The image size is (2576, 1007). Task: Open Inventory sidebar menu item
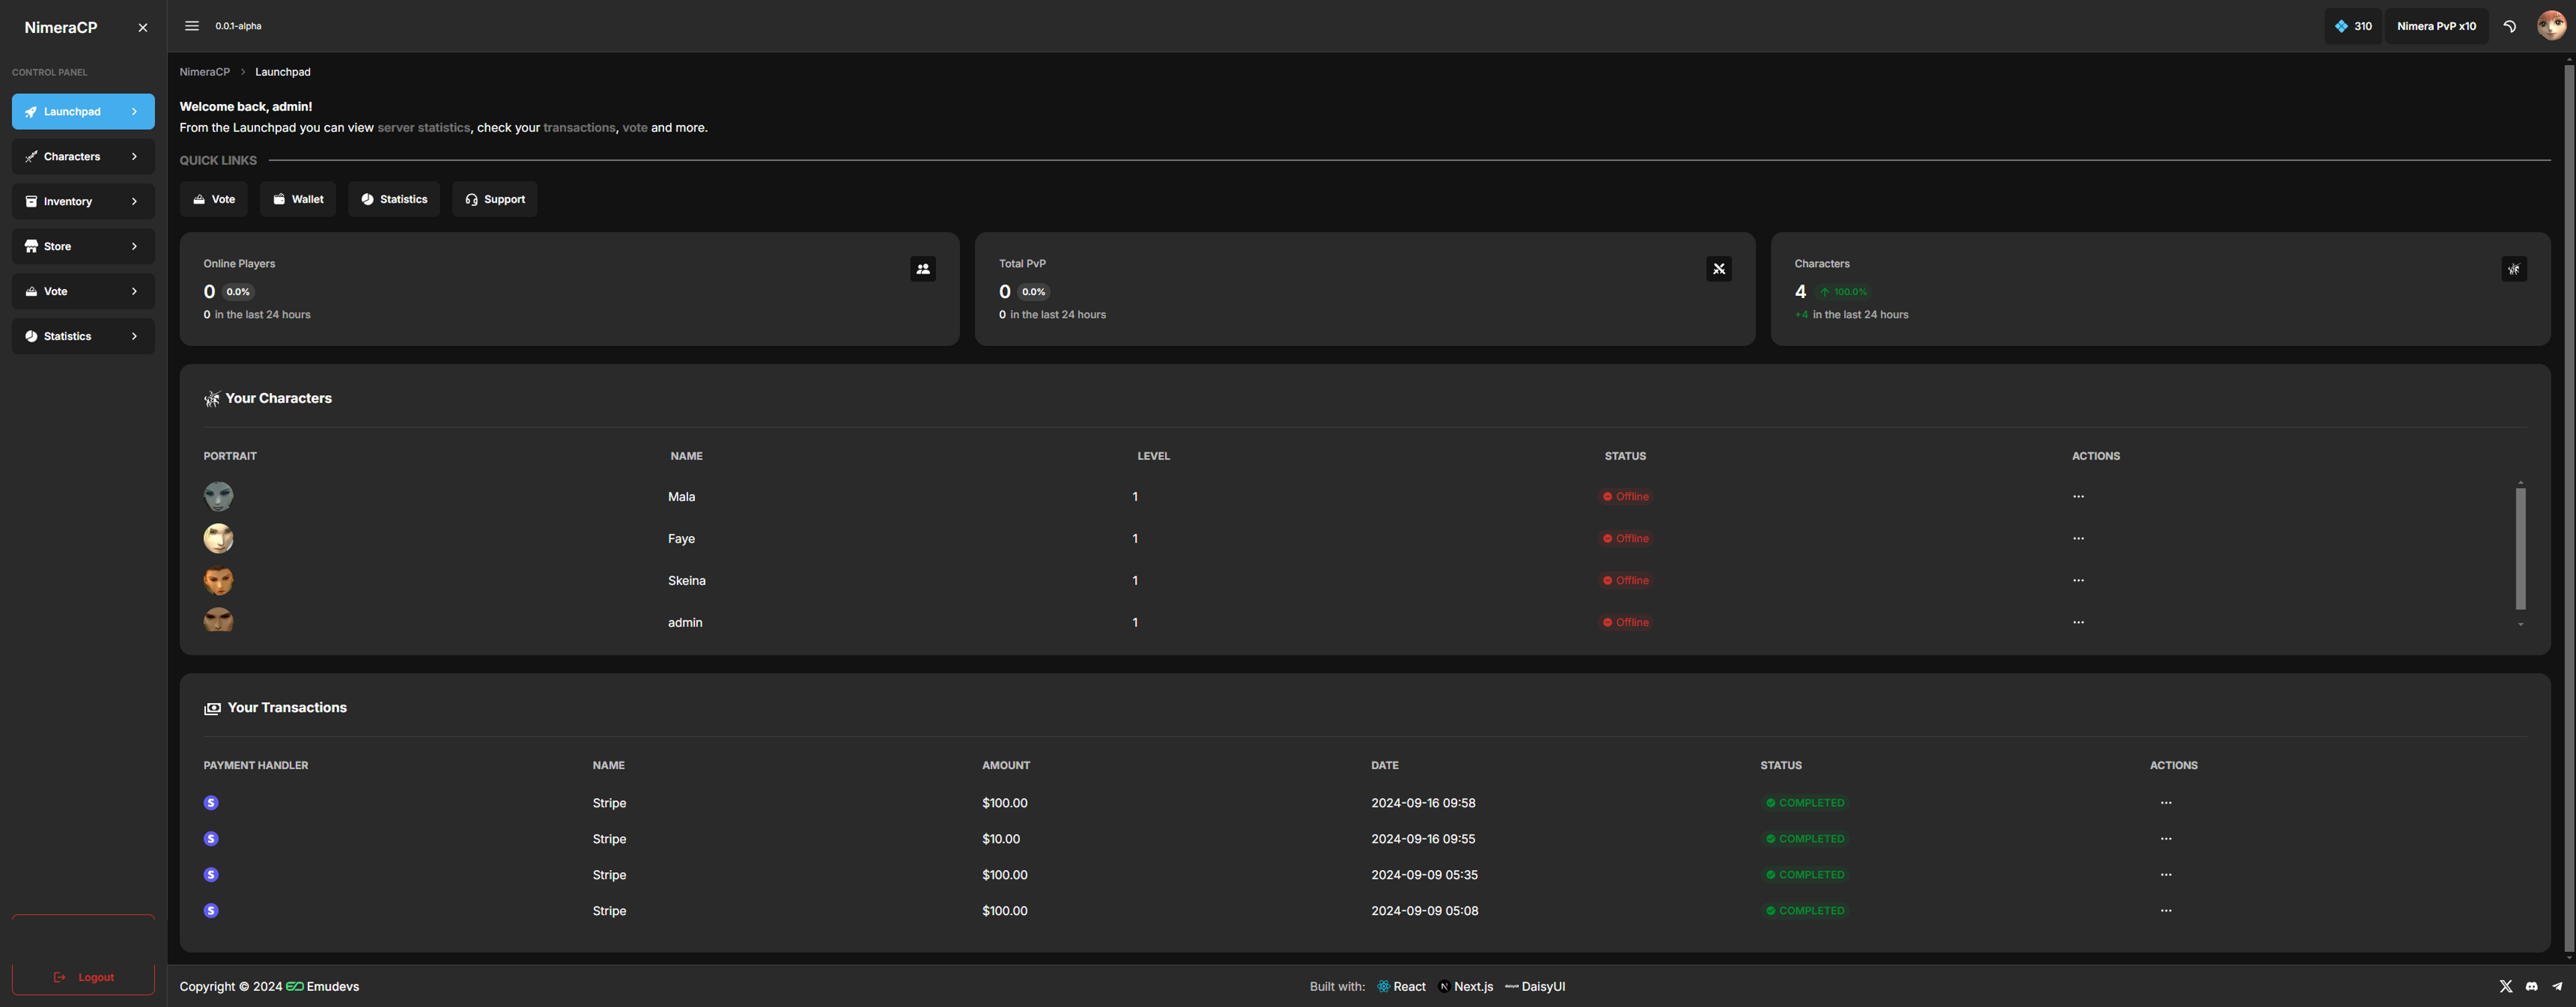83,201
